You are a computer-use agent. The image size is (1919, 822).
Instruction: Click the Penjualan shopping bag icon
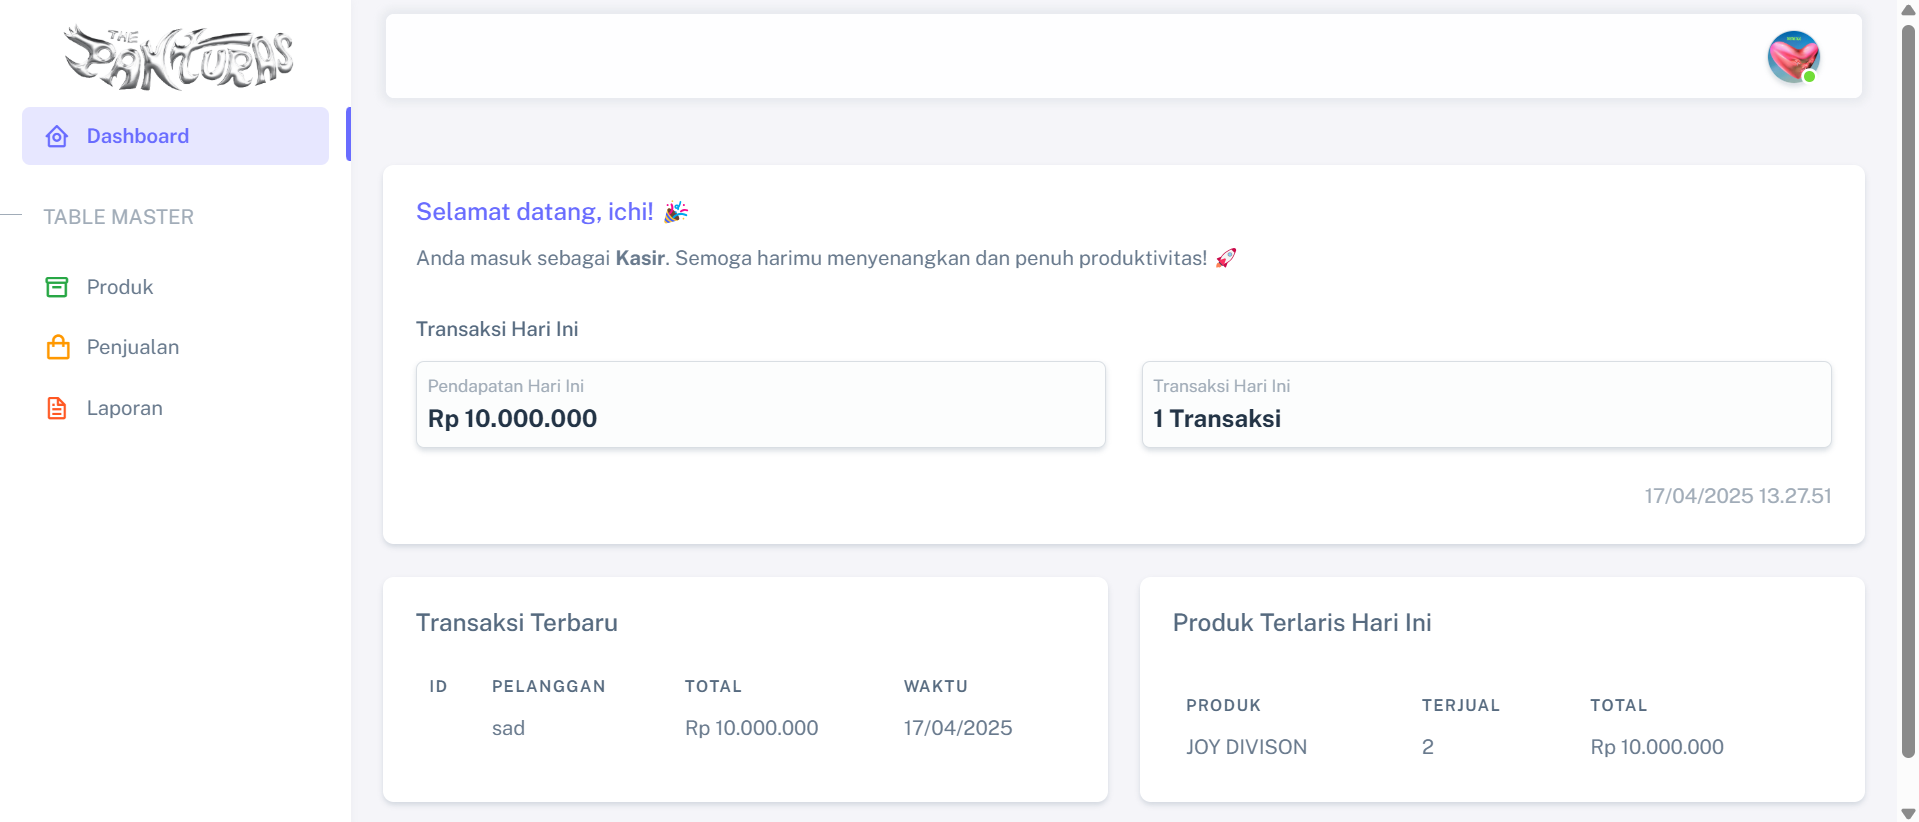point(58,347)
